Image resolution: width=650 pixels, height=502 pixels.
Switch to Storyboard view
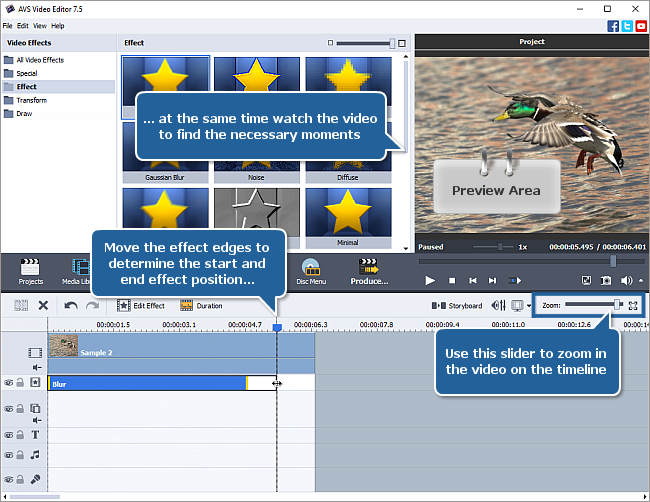coord(457,306)
